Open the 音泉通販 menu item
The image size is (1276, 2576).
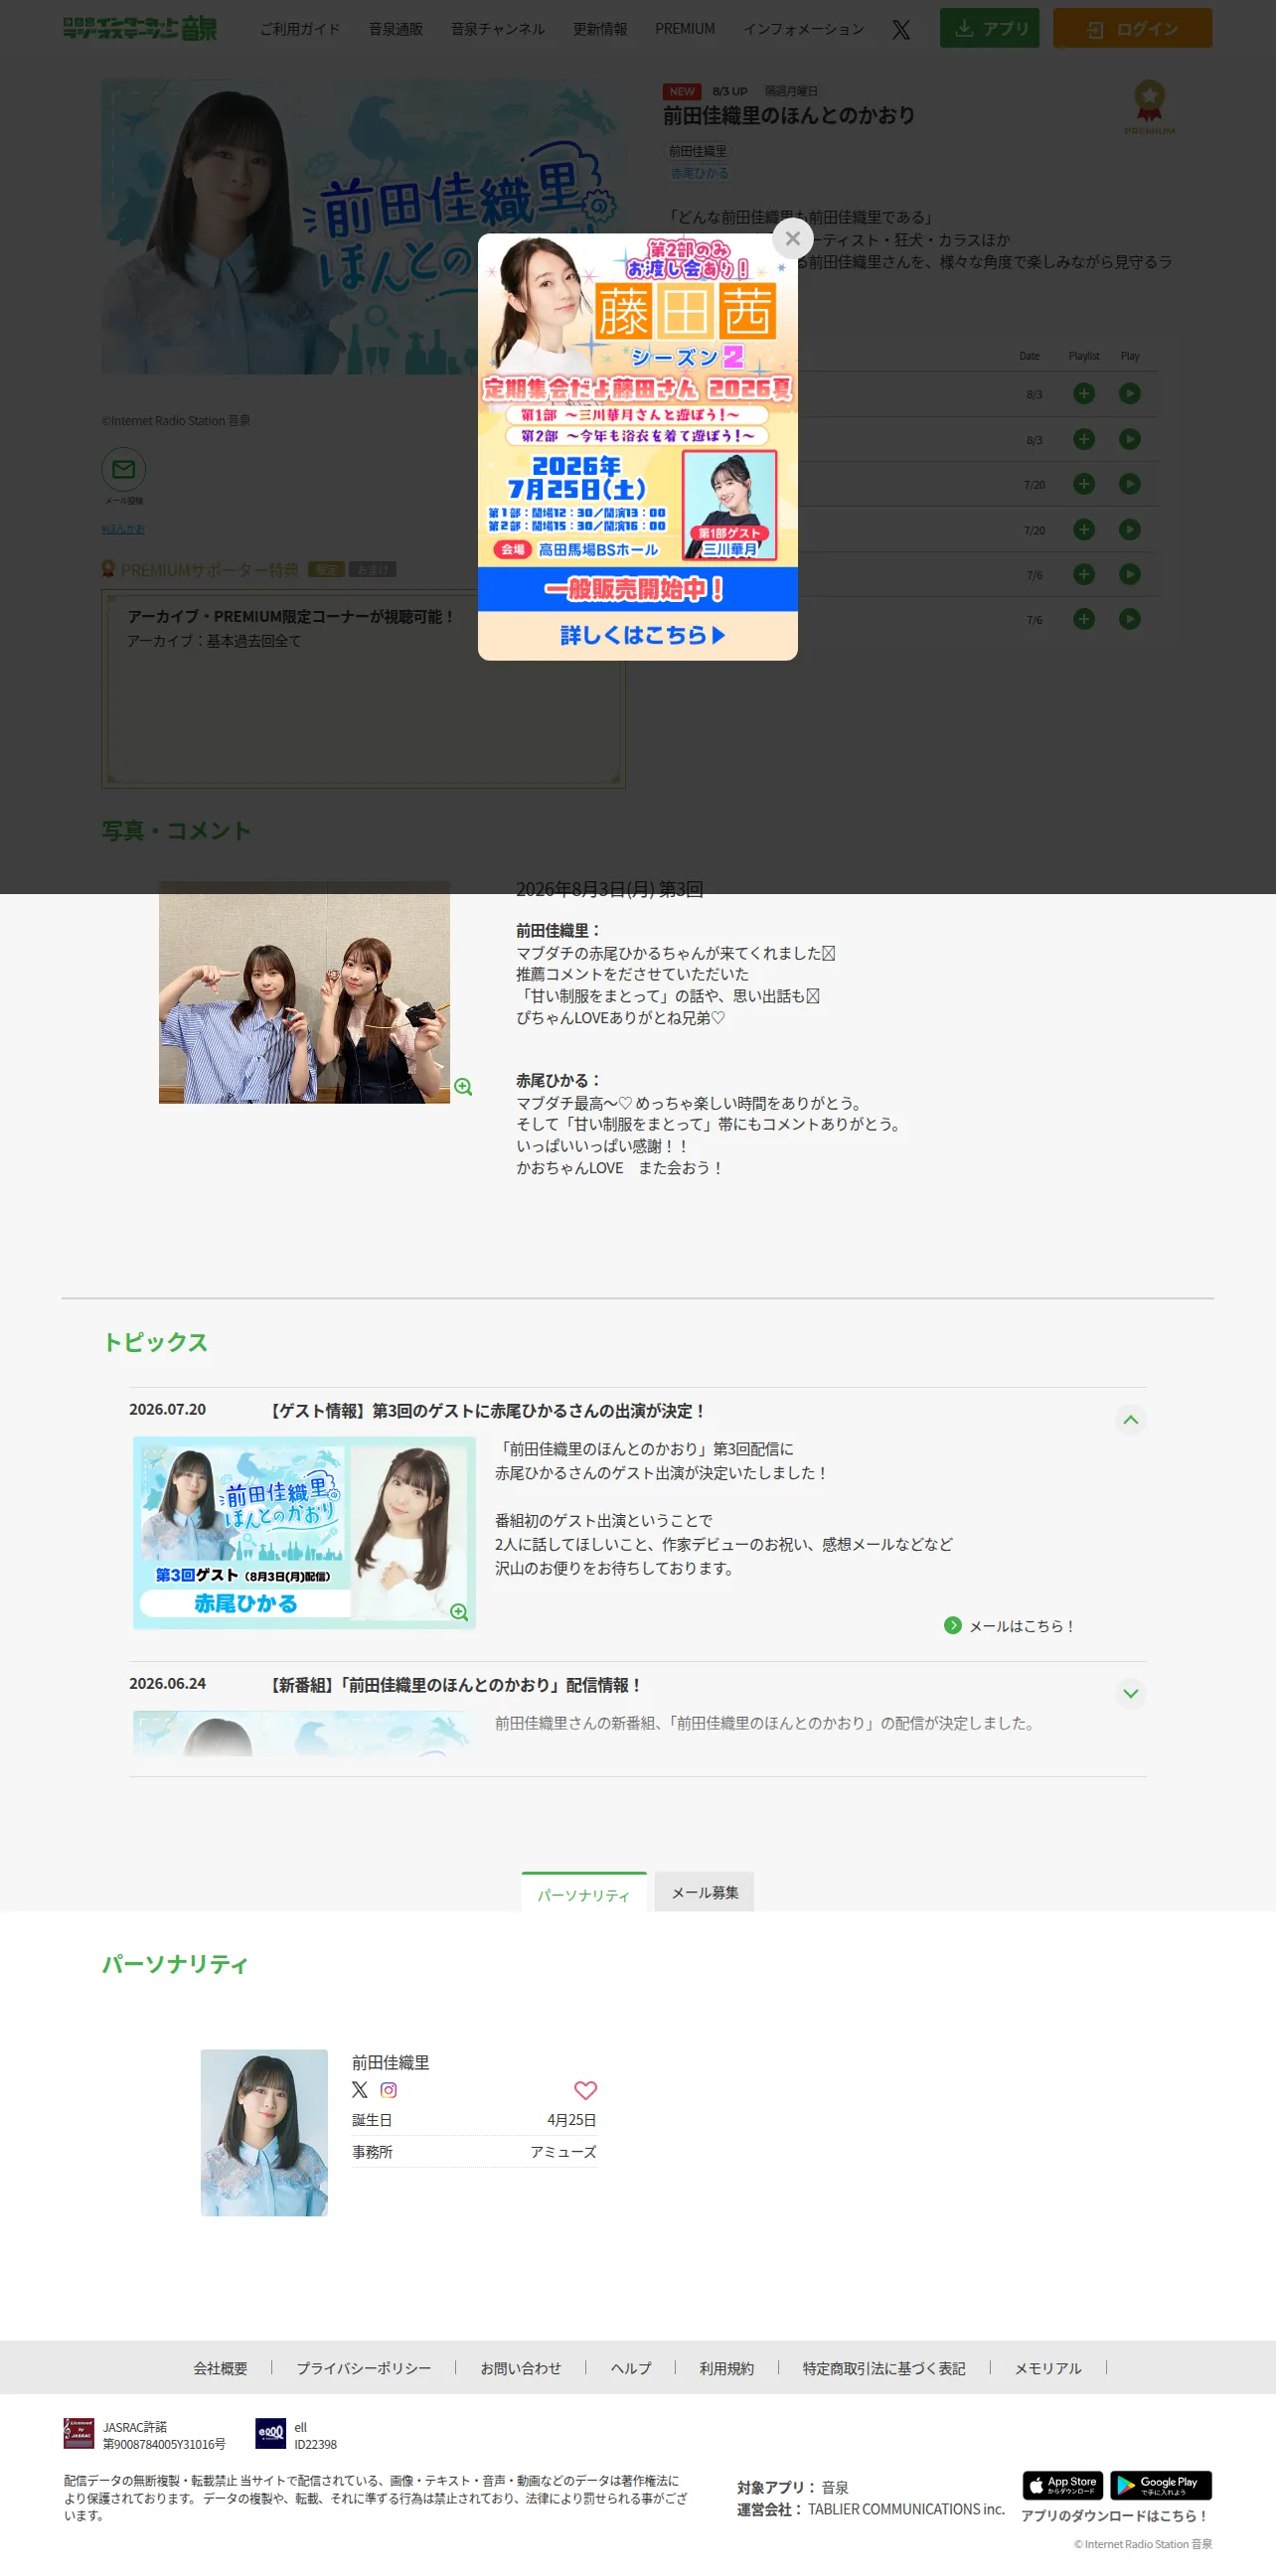[396, 29]
